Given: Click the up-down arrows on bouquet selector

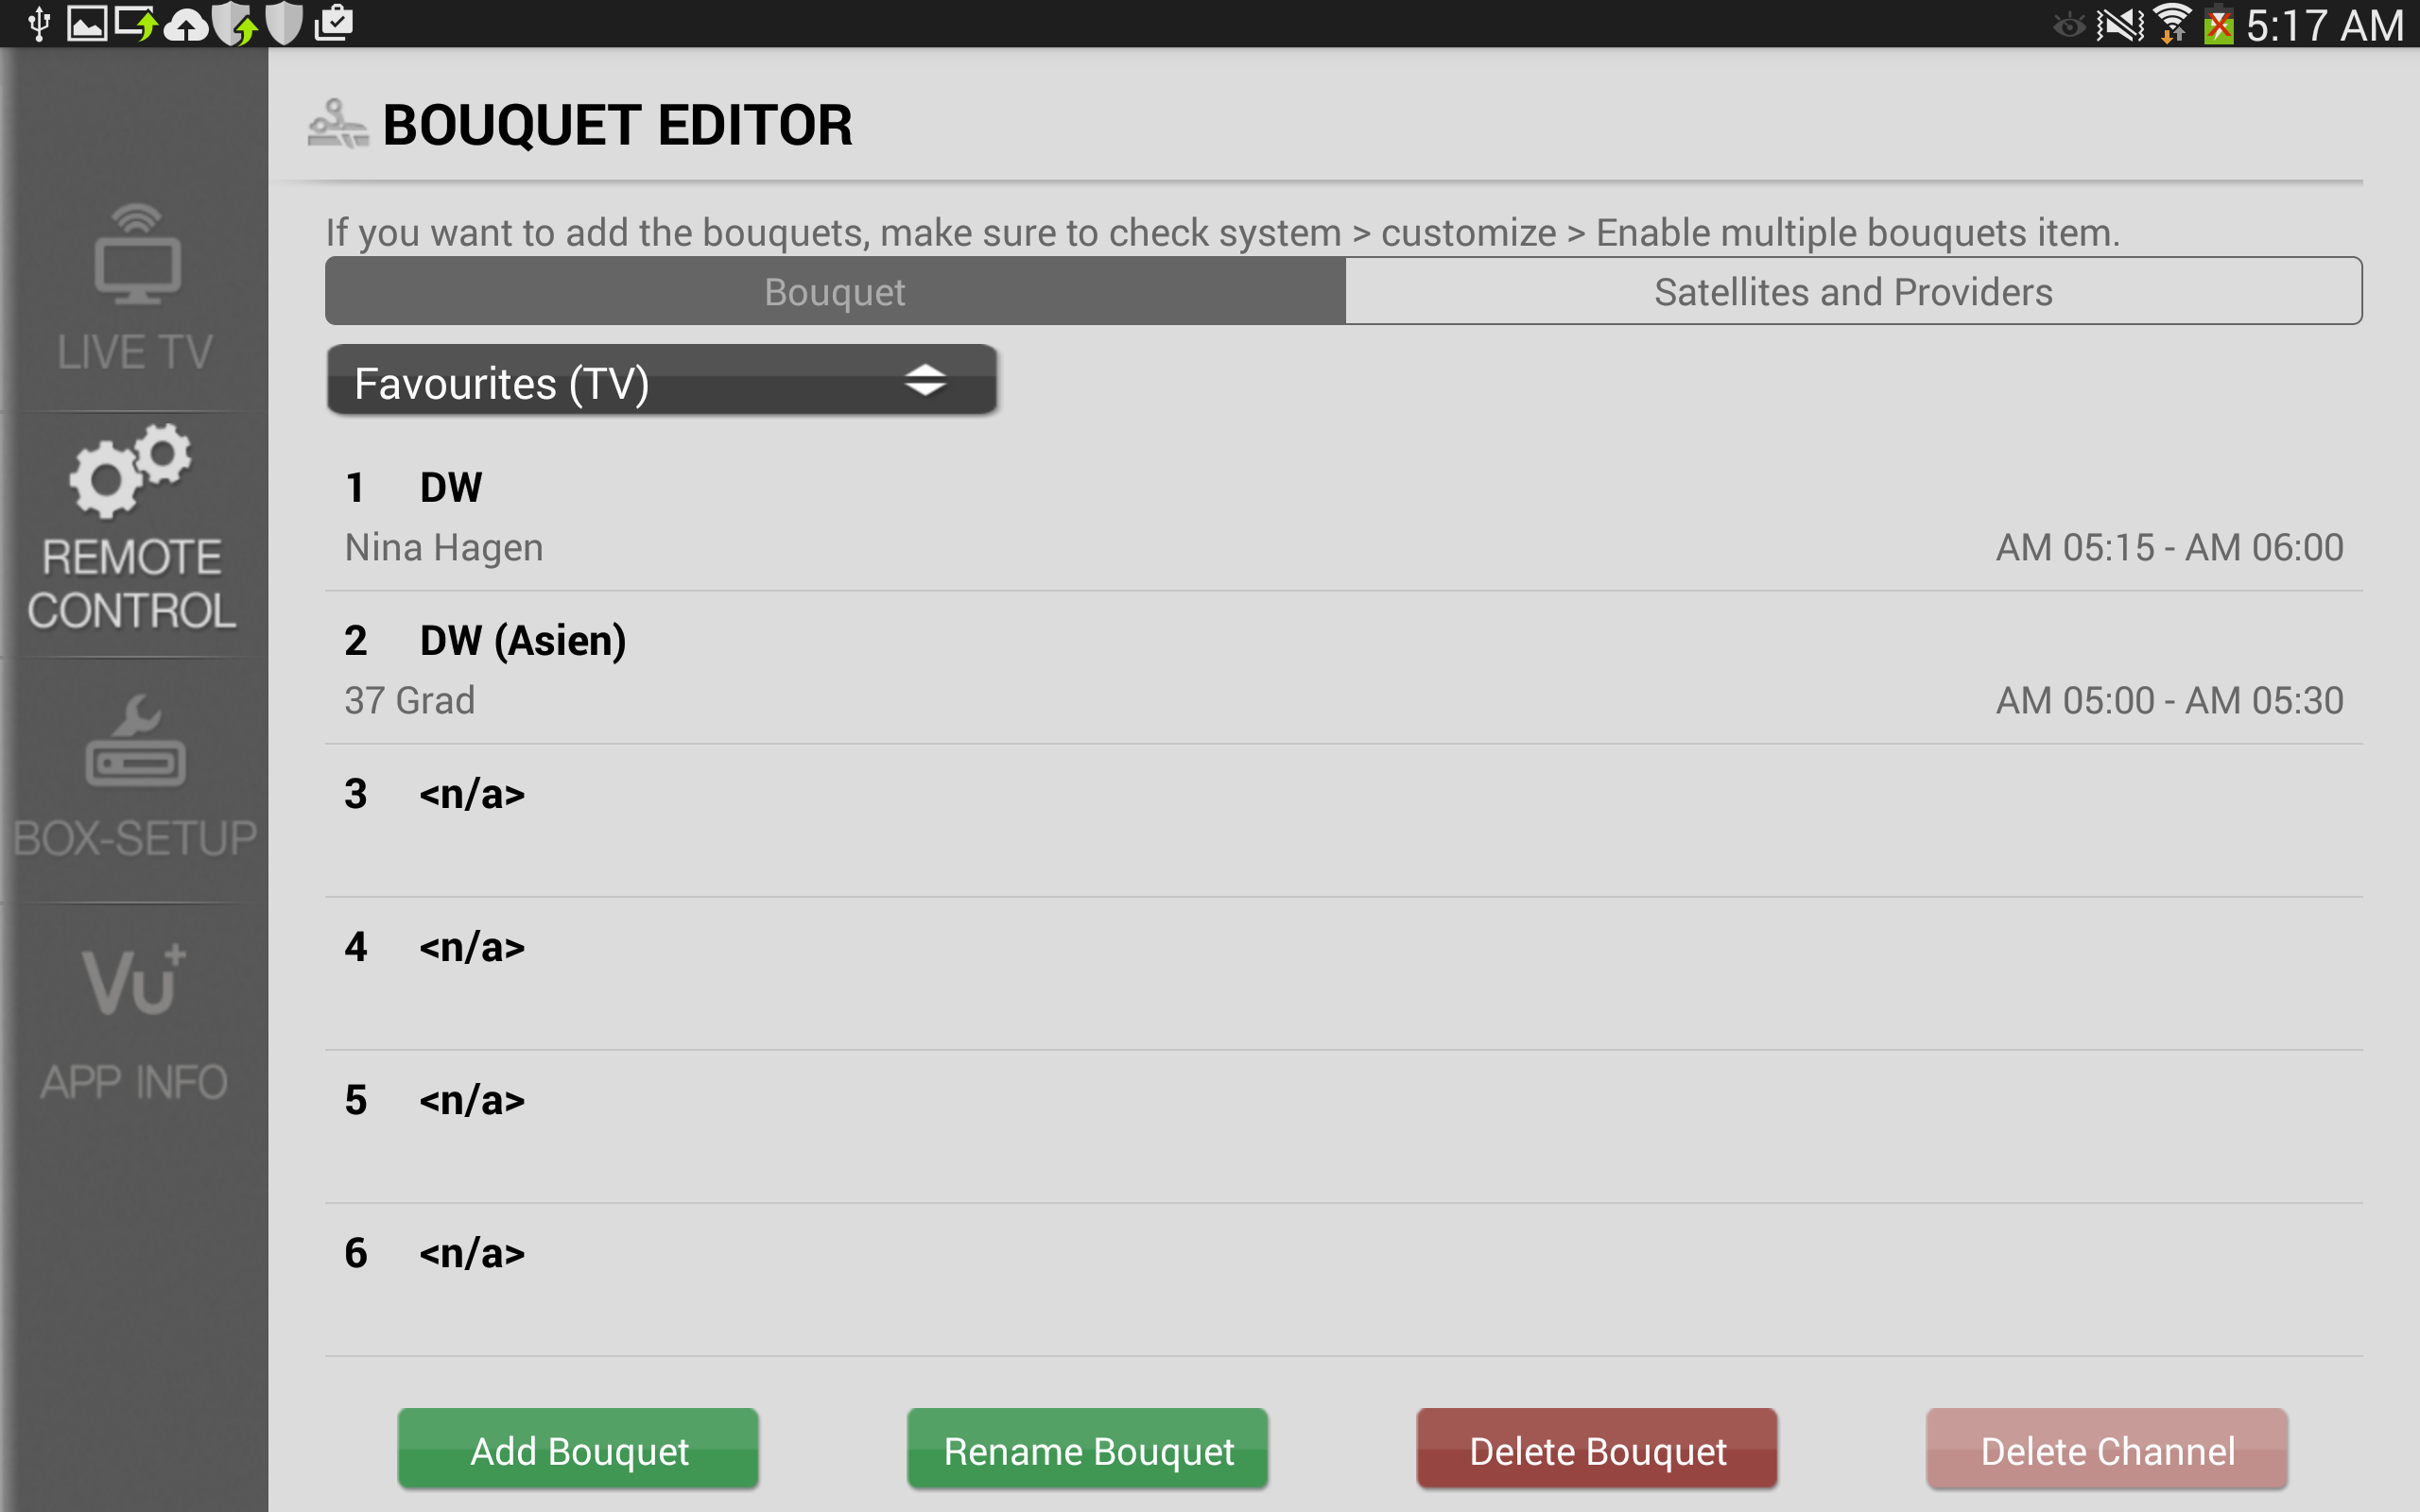Looking at the screenshot, I should pyautogui.click(x=925, y=381).
